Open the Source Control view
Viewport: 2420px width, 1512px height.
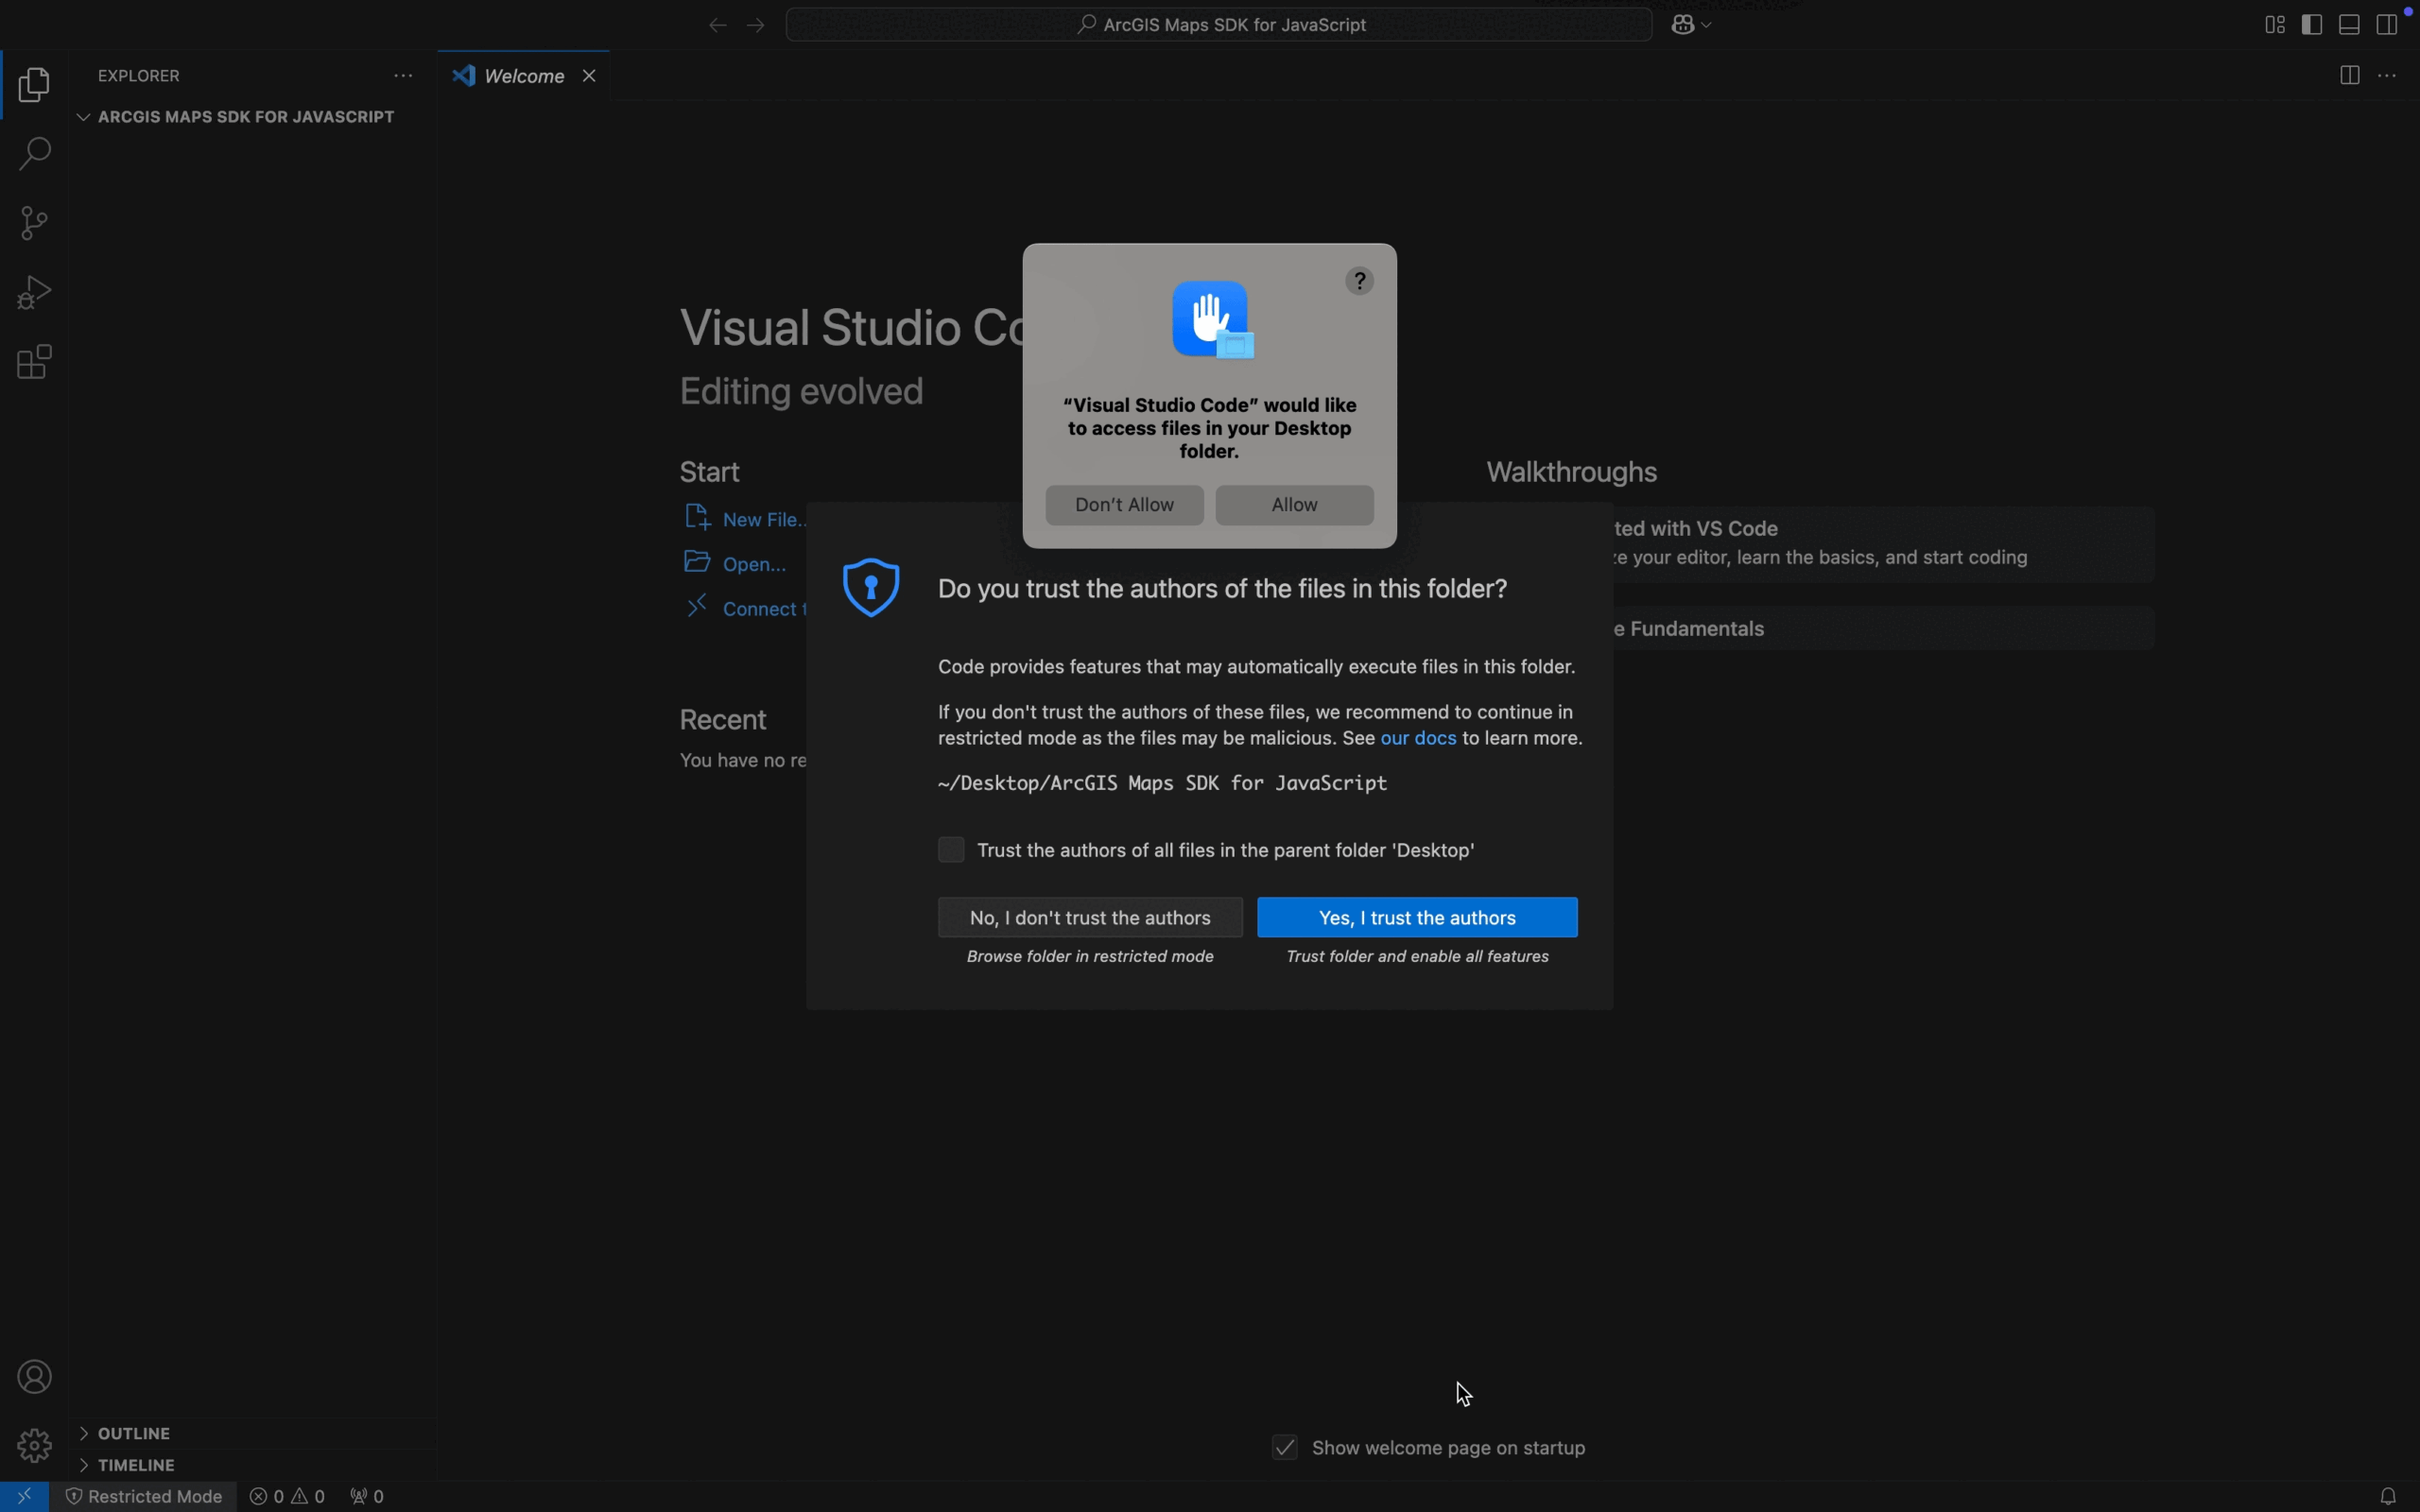[35, 223]
